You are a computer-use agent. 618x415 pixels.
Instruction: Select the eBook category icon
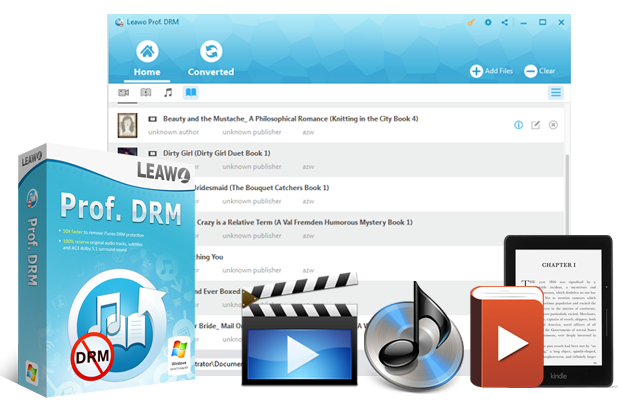pyautogui.click(x=191, y=93)
